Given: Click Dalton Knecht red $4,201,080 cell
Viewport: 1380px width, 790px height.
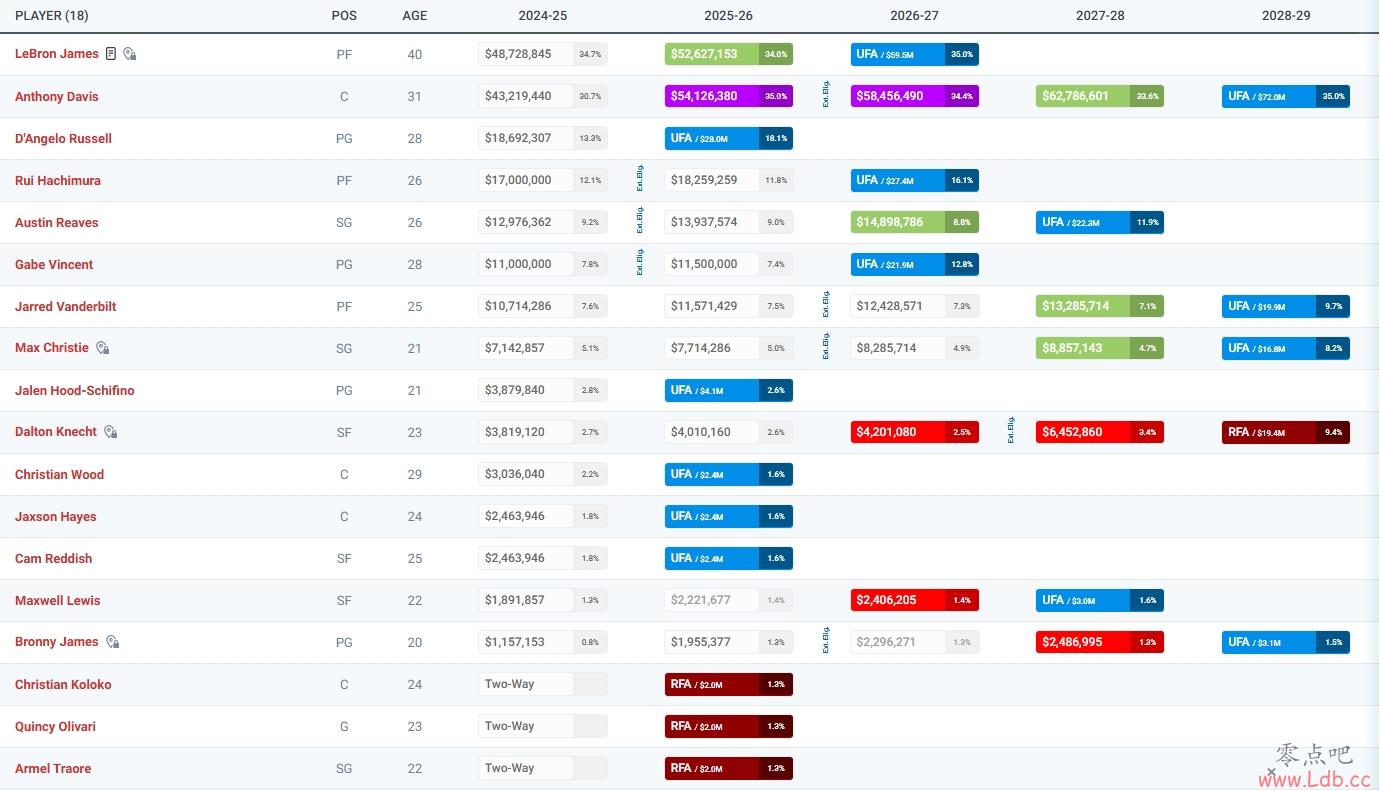Looking at the screenshot, I should 915,432.
